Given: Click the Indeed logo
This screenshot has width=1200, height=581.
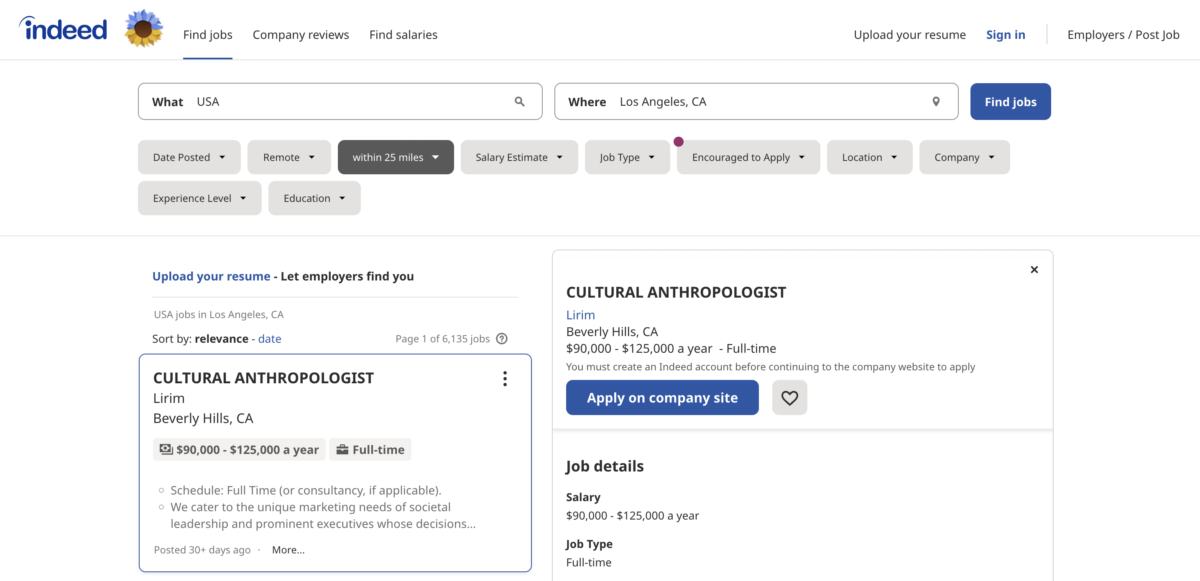Looking at the screenshot, I should 63,29.
